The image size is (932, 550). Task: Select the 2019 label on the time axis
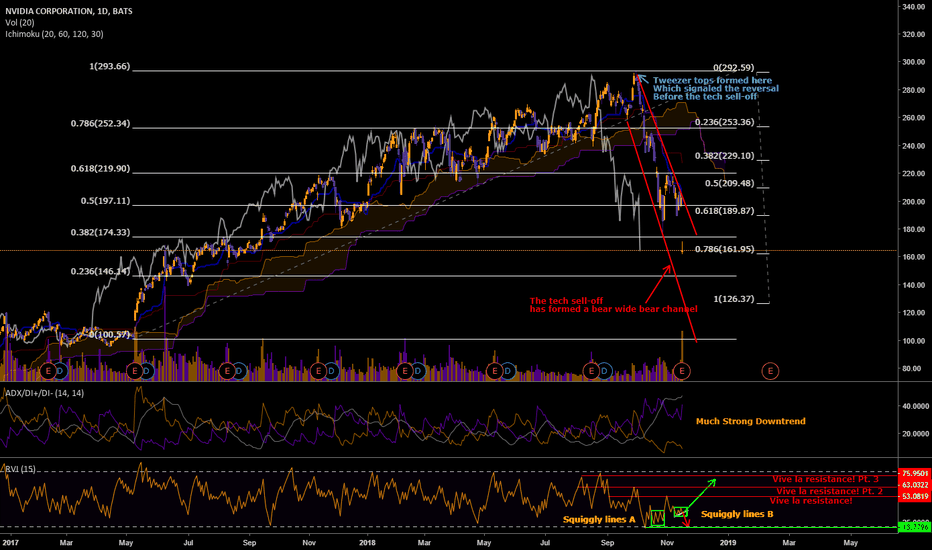pos(728,543)
